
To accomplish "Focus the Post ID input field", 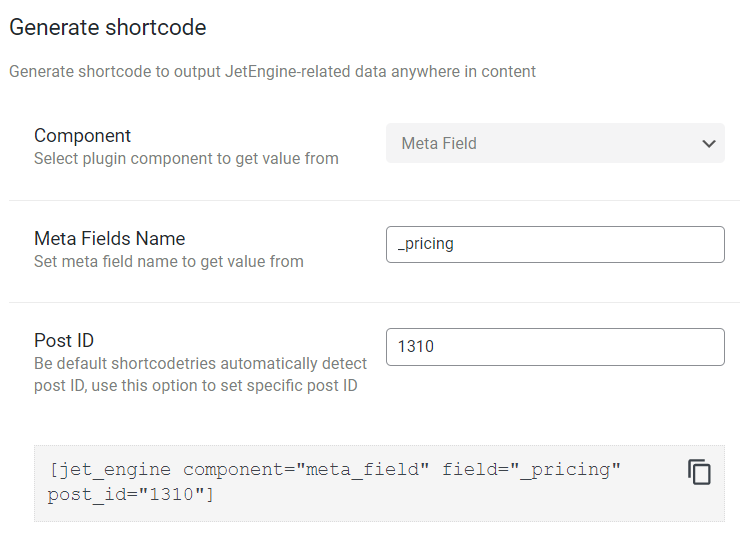I will click(x=555, y=347).
